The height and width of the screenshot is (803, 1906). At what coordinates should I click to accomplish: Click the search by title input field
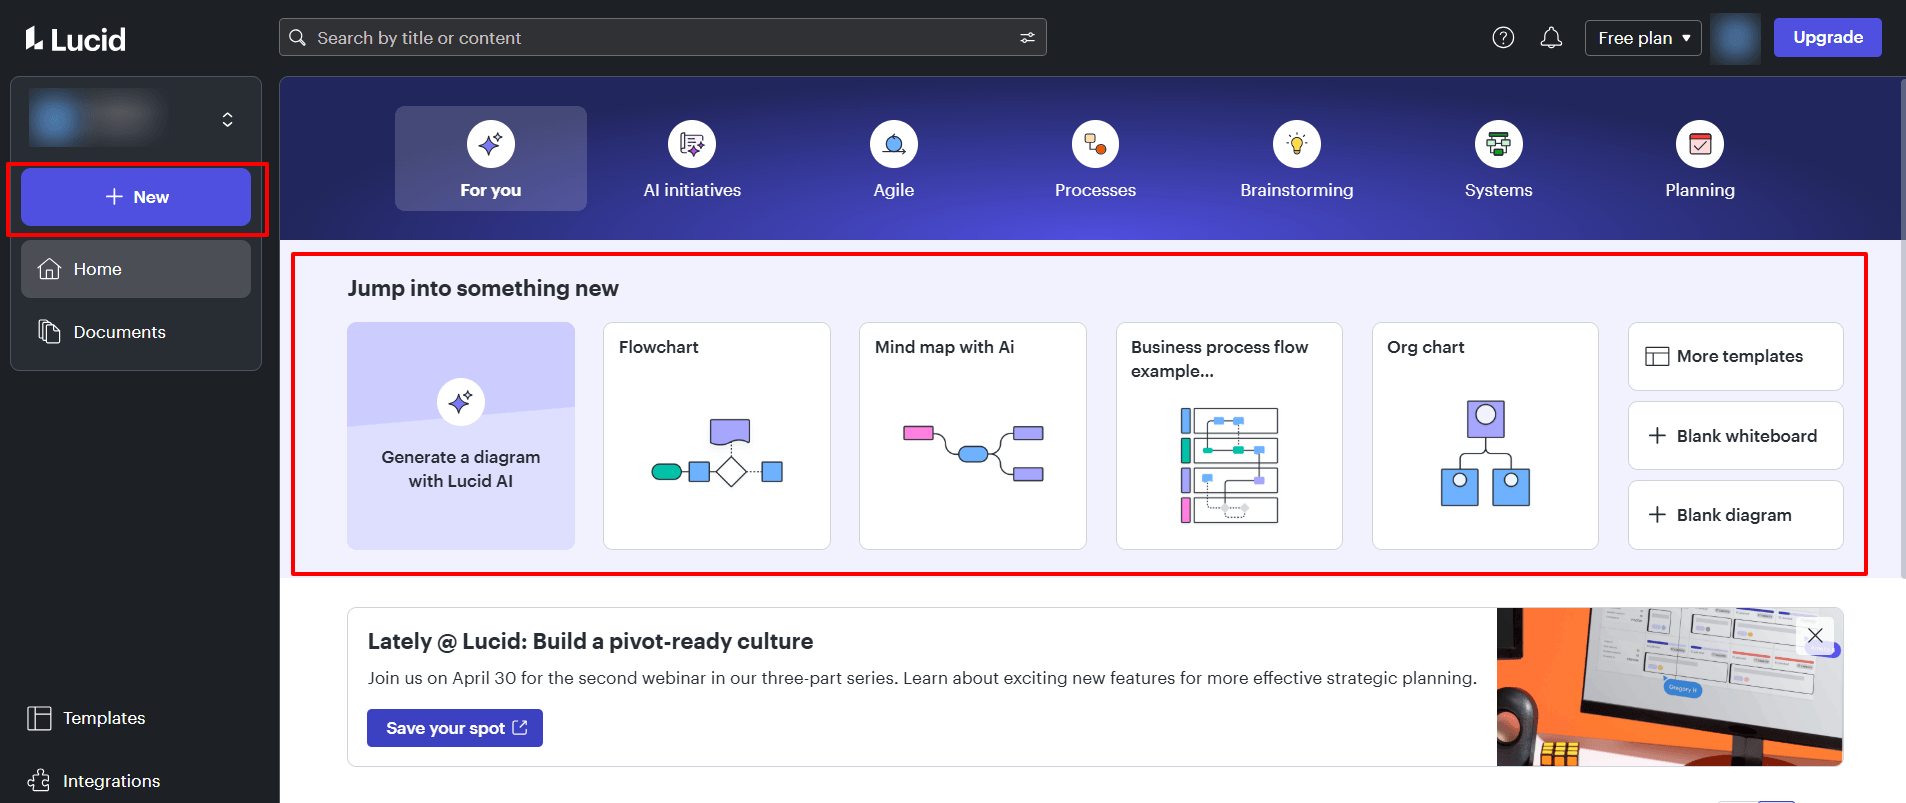click(x=662, y=38)
